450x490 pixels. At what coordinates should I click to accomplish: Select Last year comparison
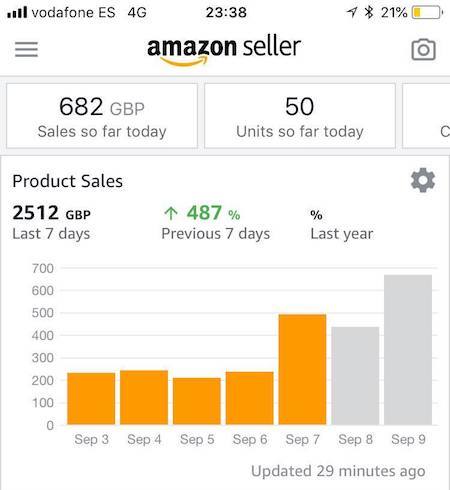coord(342,224)
